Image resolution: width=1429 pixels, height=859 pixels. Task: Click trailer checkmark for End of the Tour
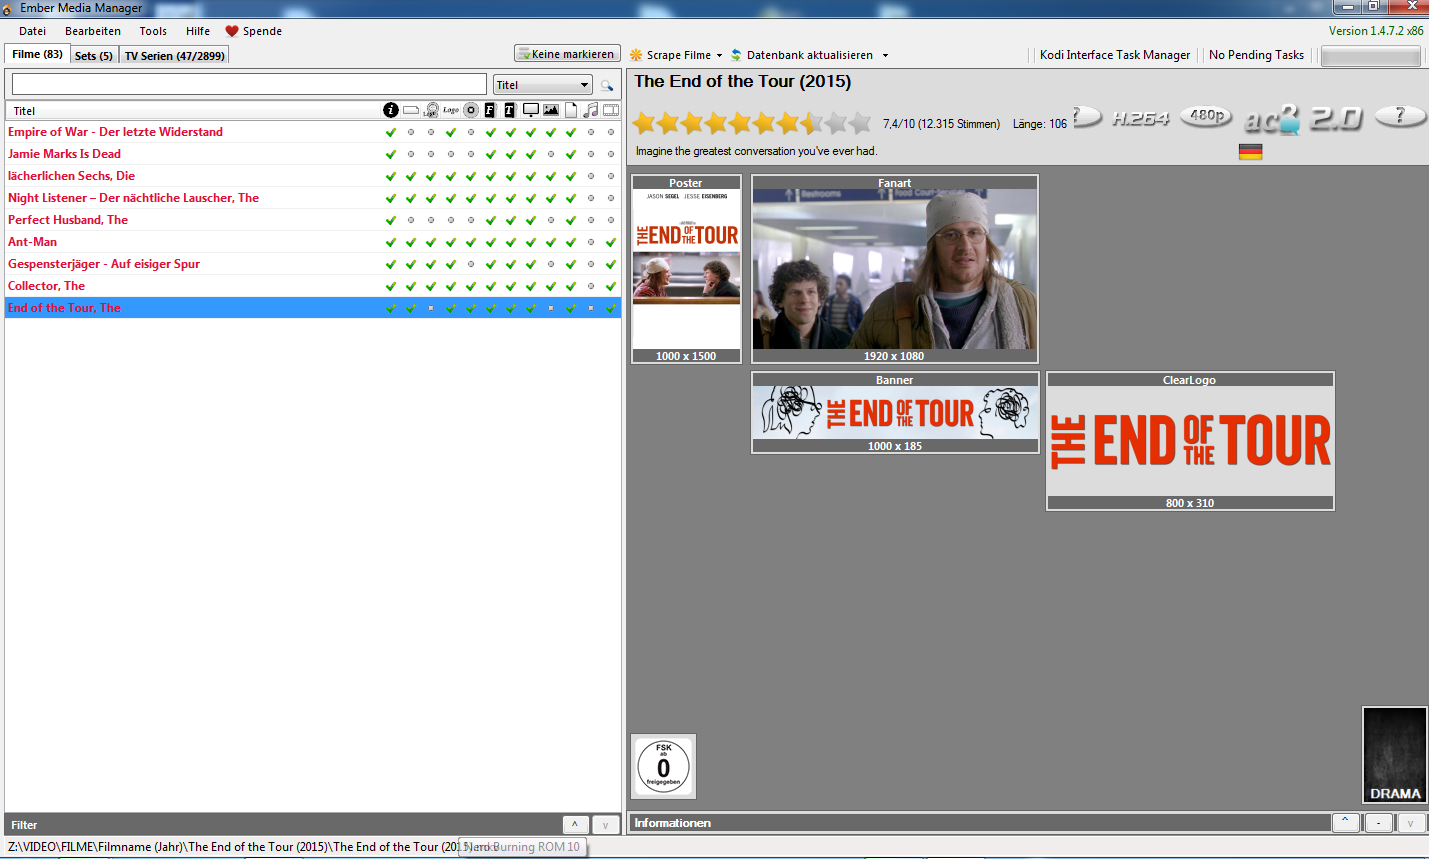(611, 308)
